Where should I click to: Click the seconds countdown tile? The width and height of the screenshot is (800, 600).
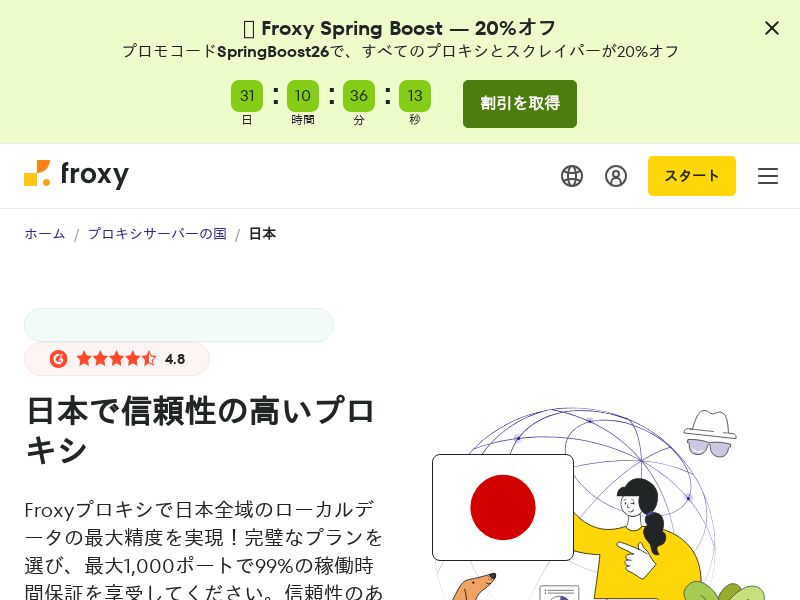pyautogui.click(x=415, y=95)
